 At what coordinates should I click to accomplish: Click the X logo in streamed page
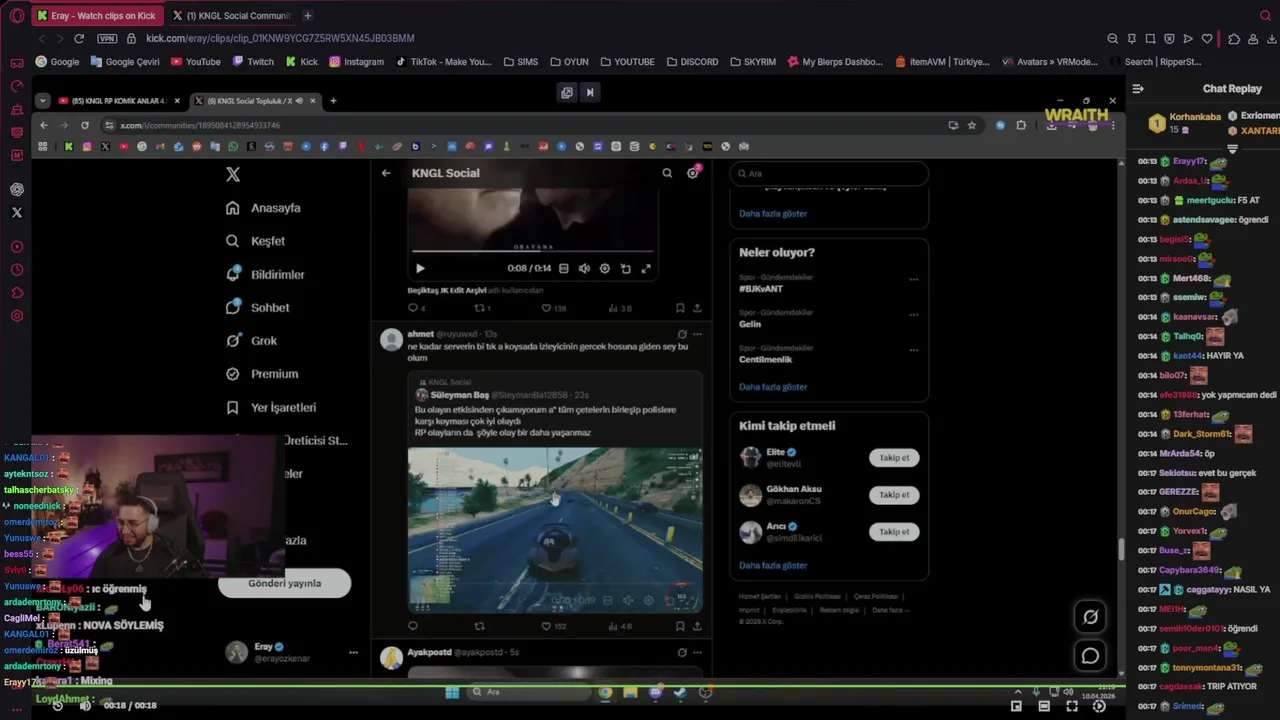pyautogui.click(x=233, y=174)
